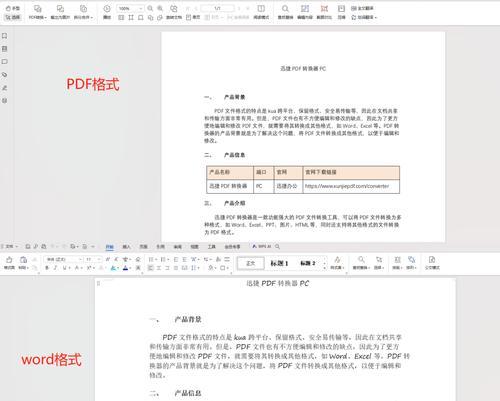Screen dimensions: 500x401
Task: Click the page number field showing 1/1
Action: pos(217,8)
